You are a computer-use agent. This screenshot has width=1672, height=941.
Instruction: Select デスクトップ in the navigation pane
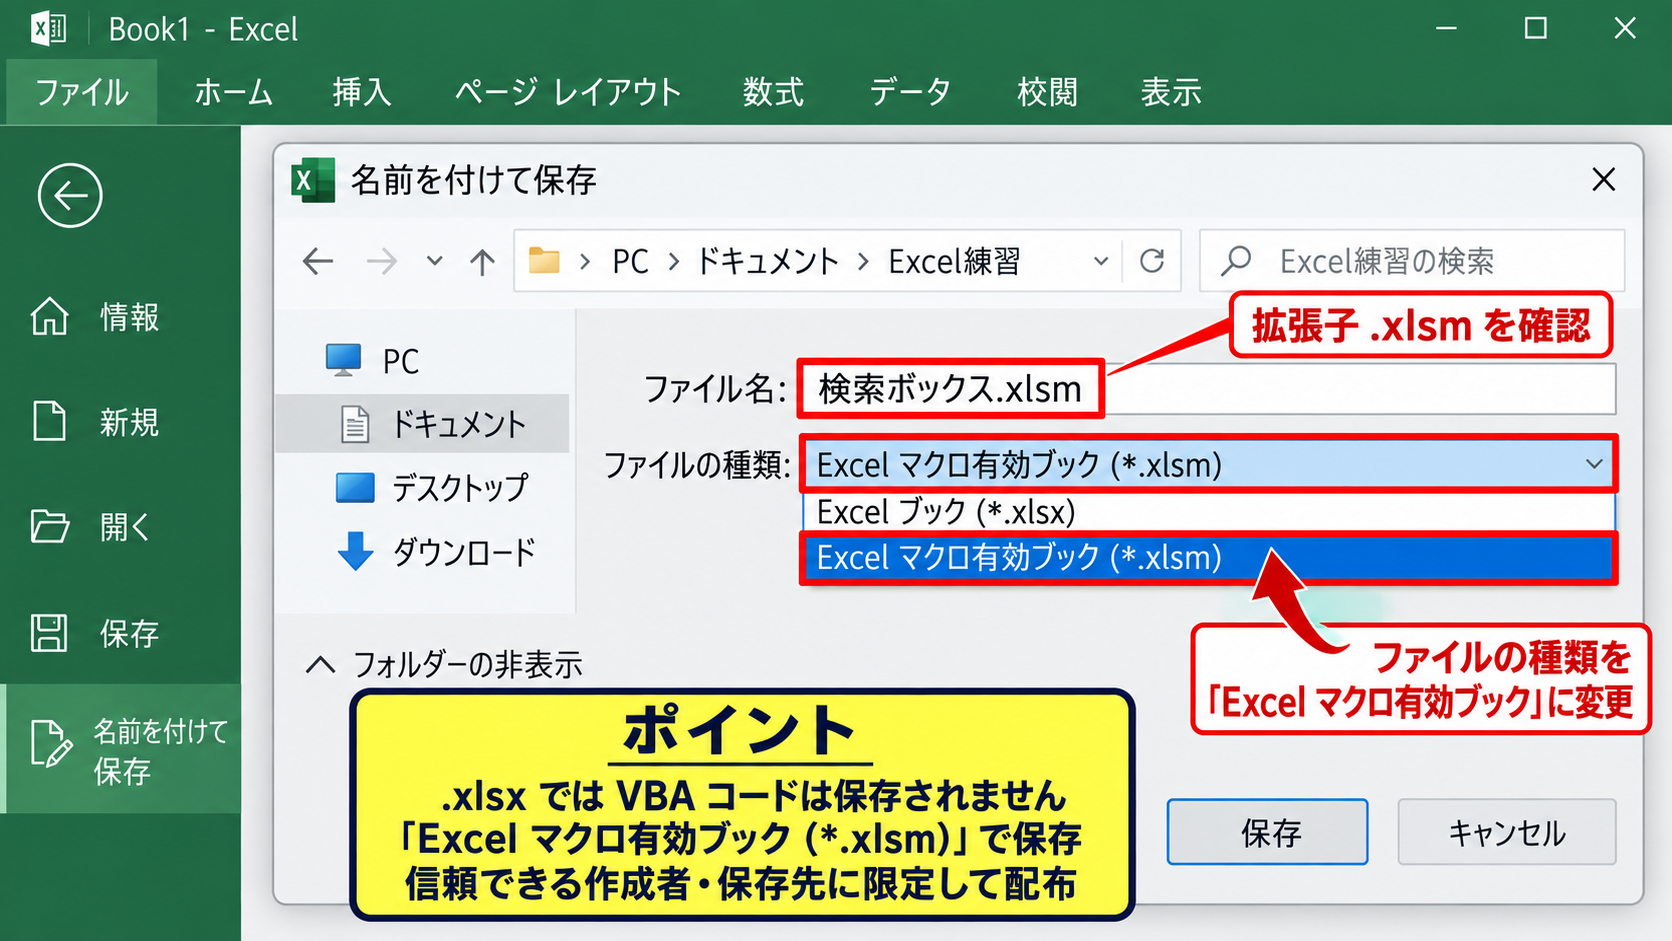pyautogui.click(x=432, y=488)
